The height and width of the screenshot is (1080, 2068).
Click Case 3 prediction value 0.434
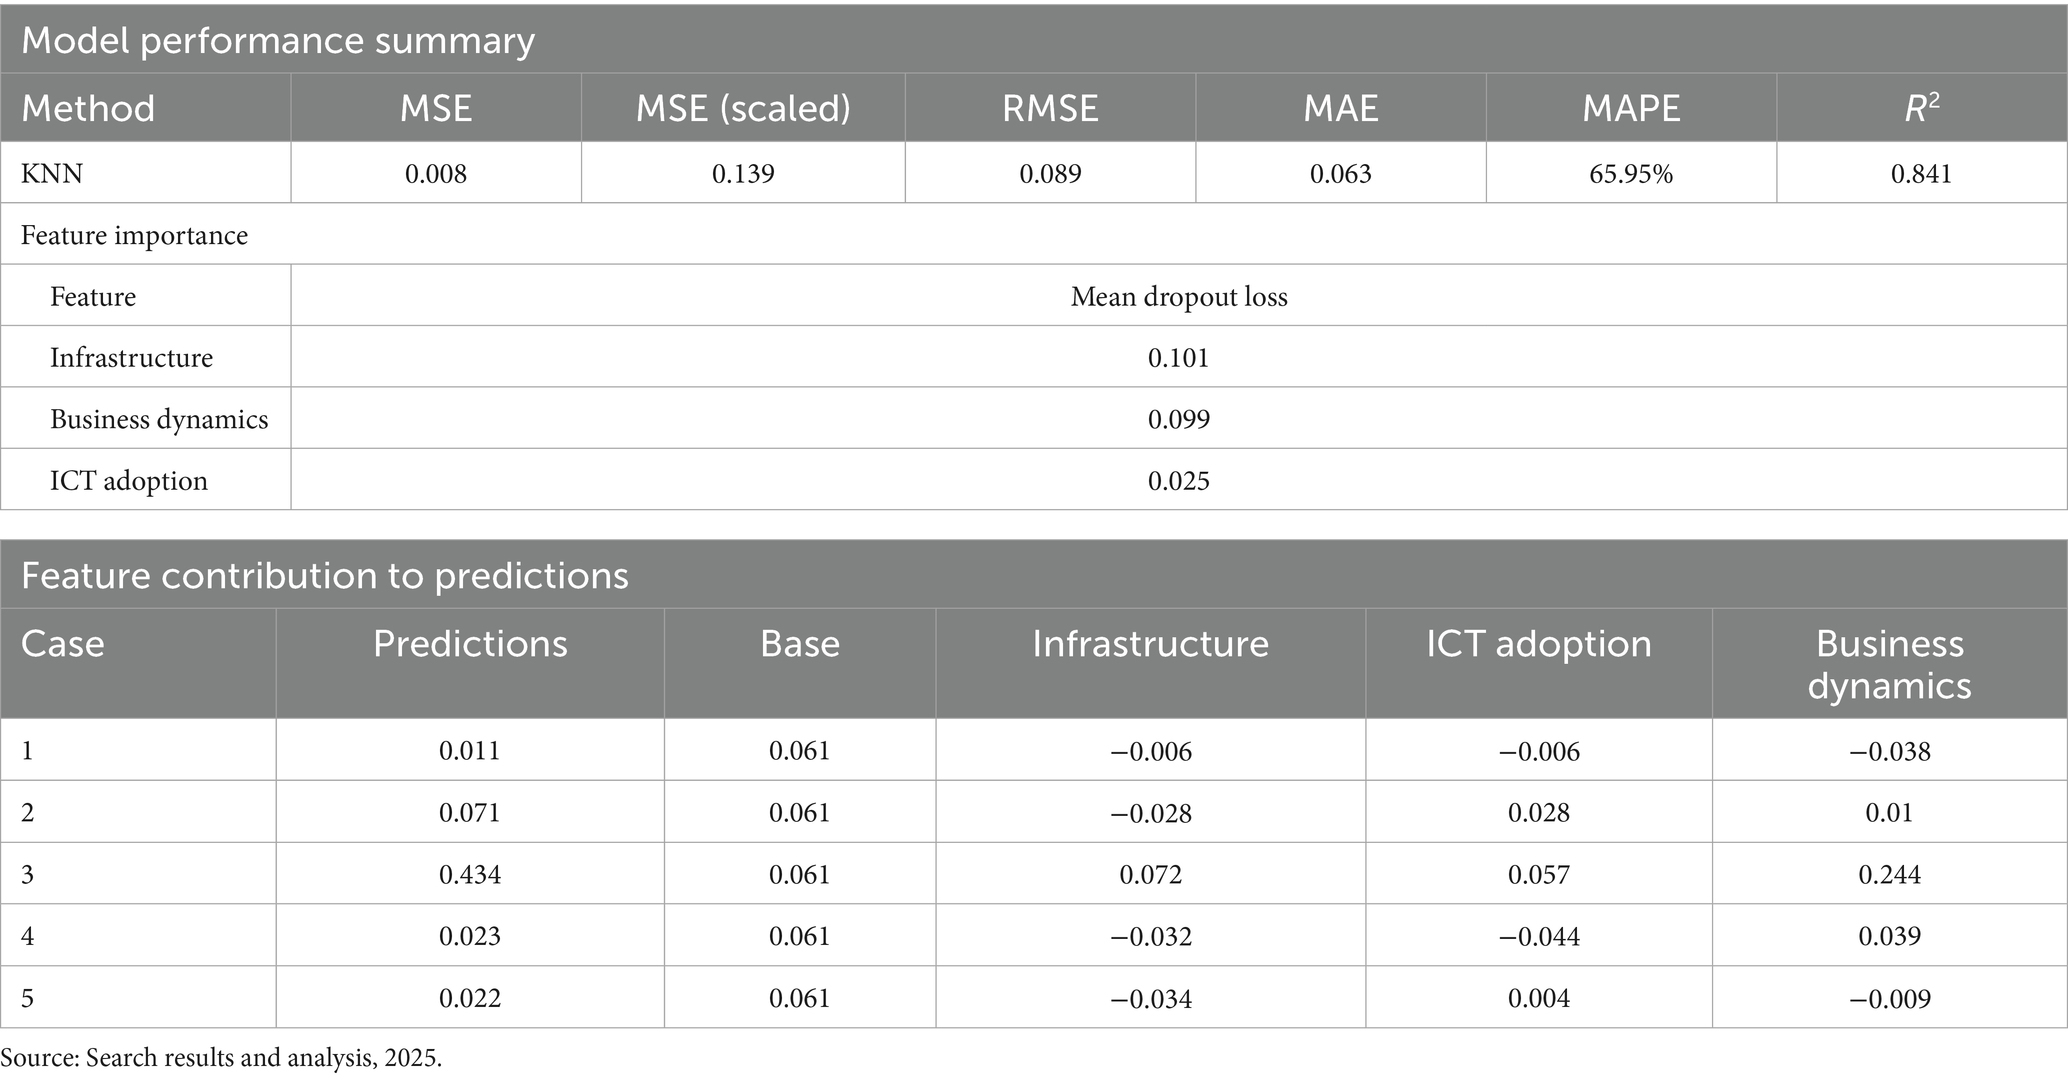pyautogui.click(x=470, y=874)
